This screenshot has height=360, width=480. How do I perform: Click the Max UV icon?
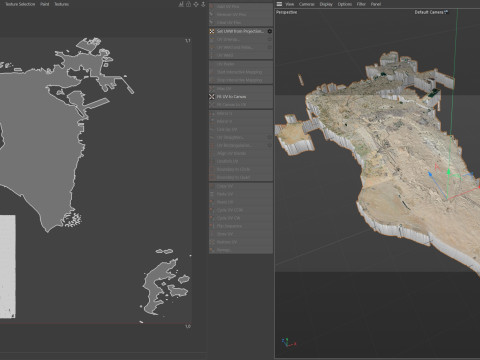tap(212, 89)
